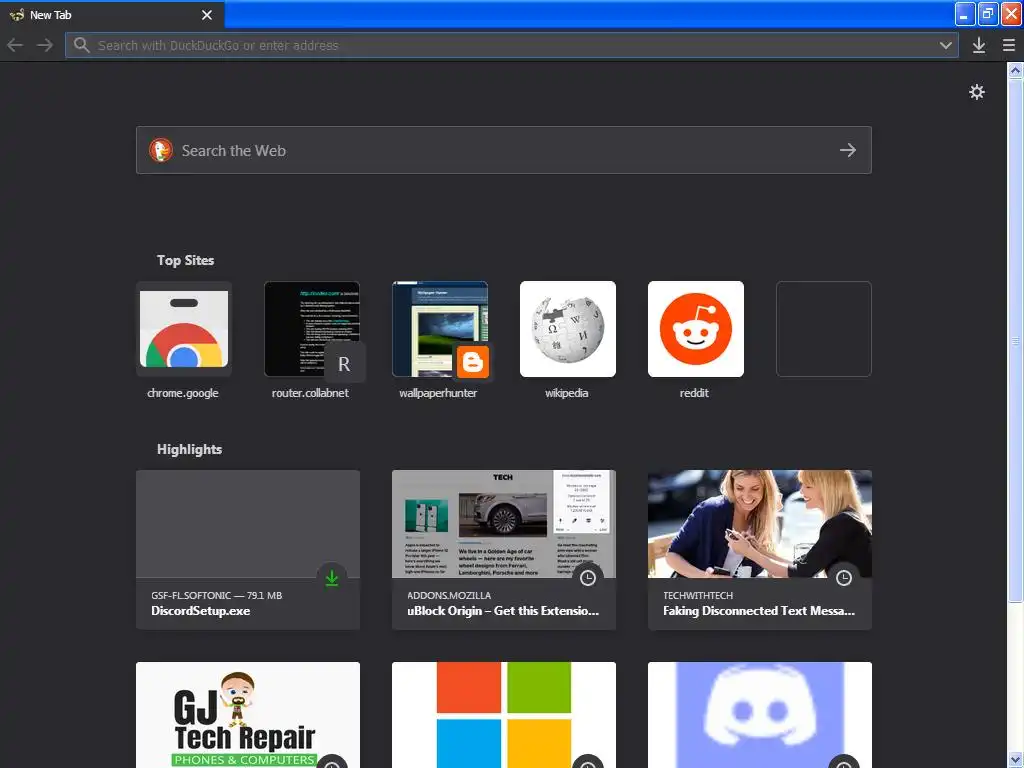Minimize the browser window

[965, 14]
